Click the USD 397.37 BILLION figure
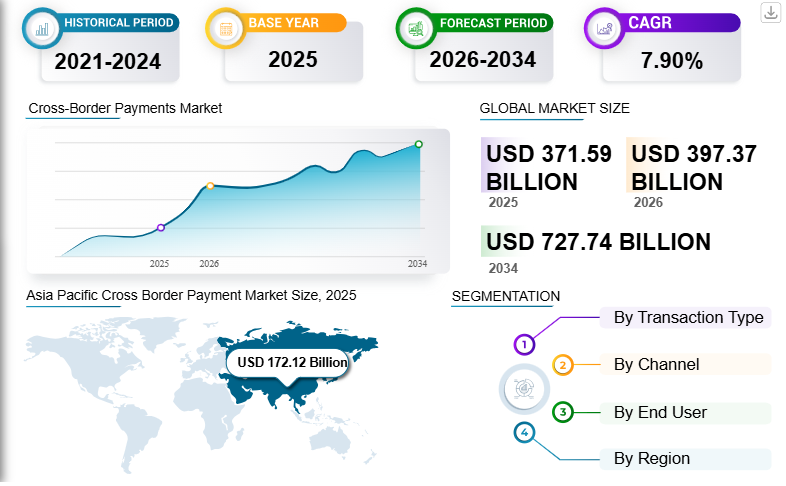Image resolution: width=786 pixels, height=486 pixels. click(x=694, y=167)
